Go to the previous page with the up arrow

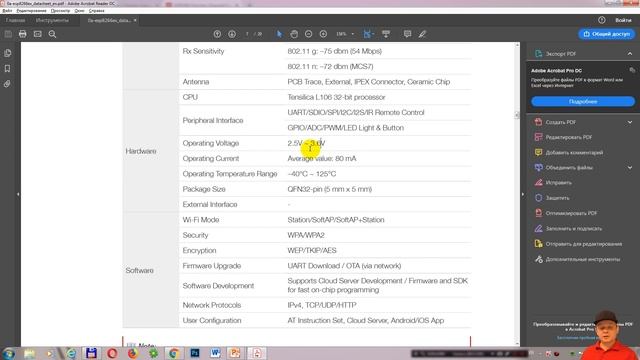coord(217,34)
